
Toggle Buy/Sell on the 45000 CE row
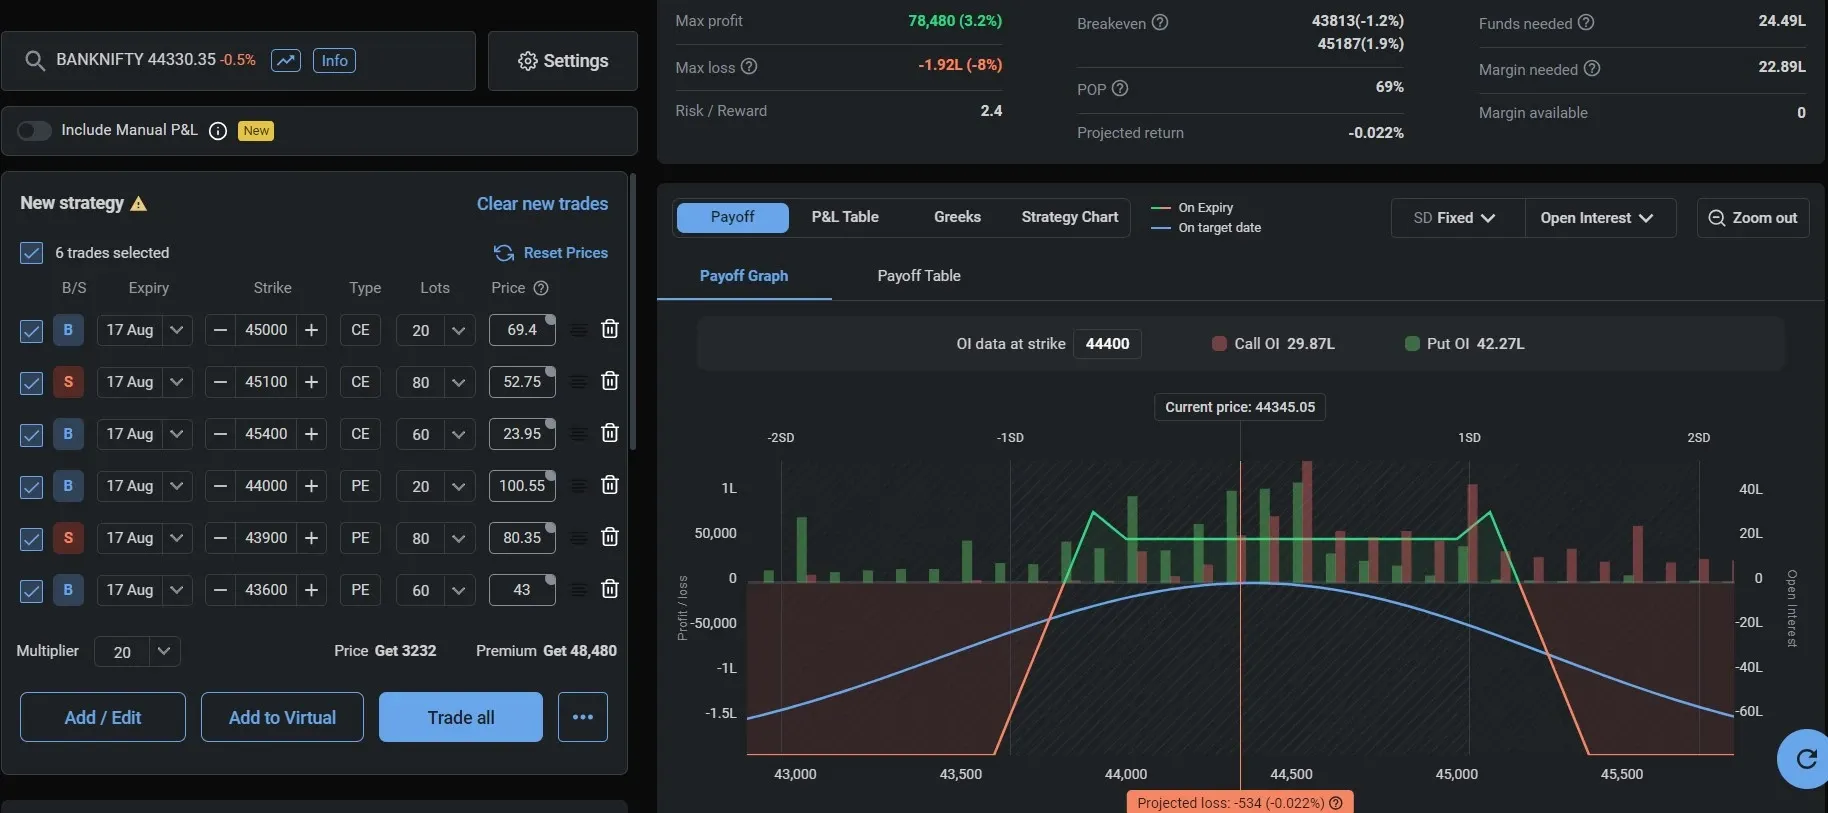(68, 330)
